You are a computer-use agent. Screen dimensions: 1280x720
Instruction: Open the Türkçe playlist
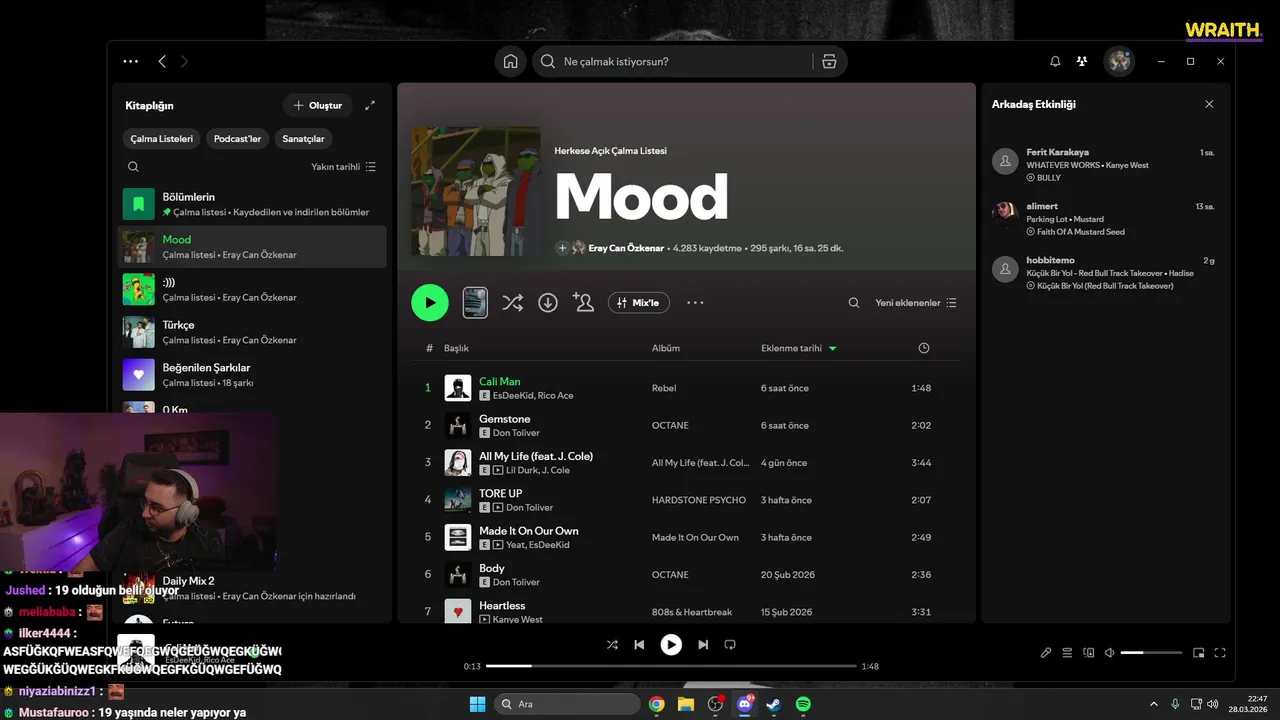tap(252, 332)
